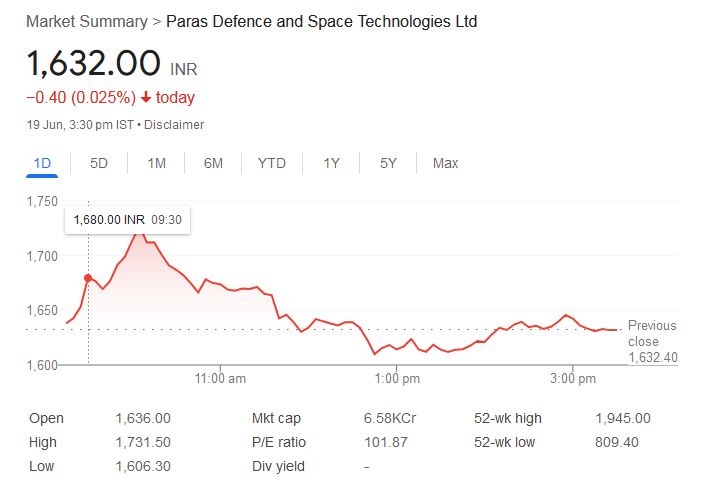Click the 1:00 pm axis label

(x=398, y=379)
